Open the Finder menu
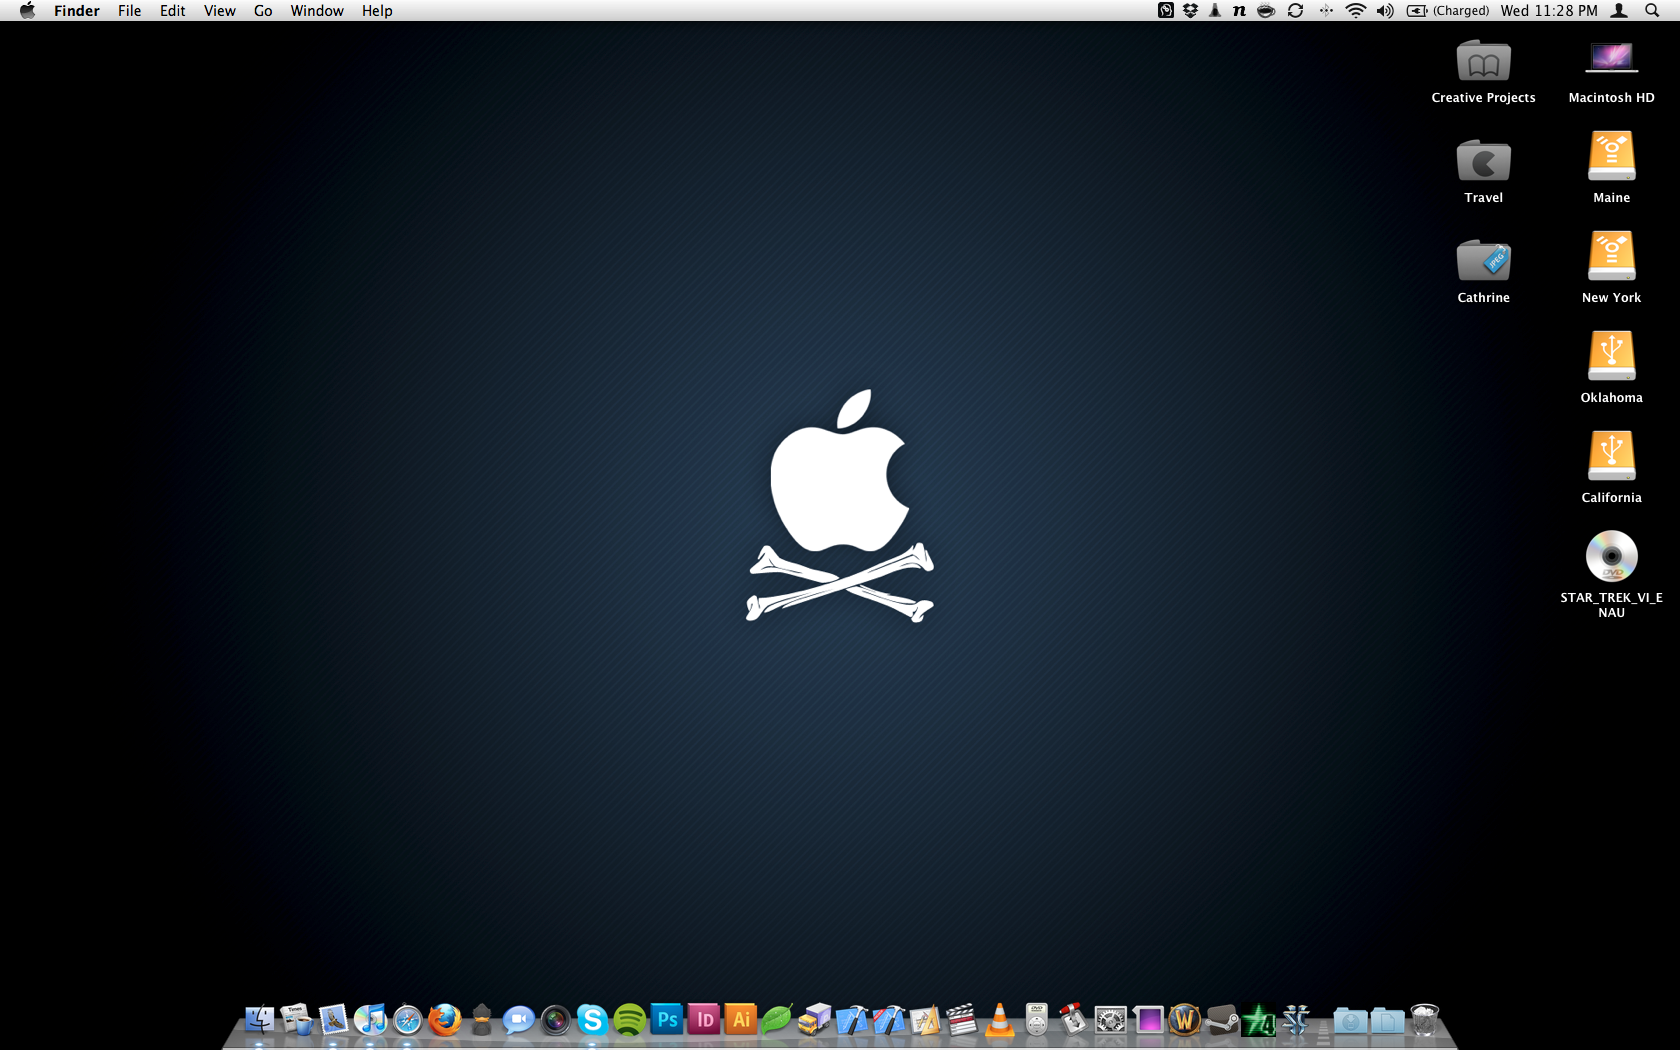This screenshot has width=1680, height=1050. pos(77,10)
